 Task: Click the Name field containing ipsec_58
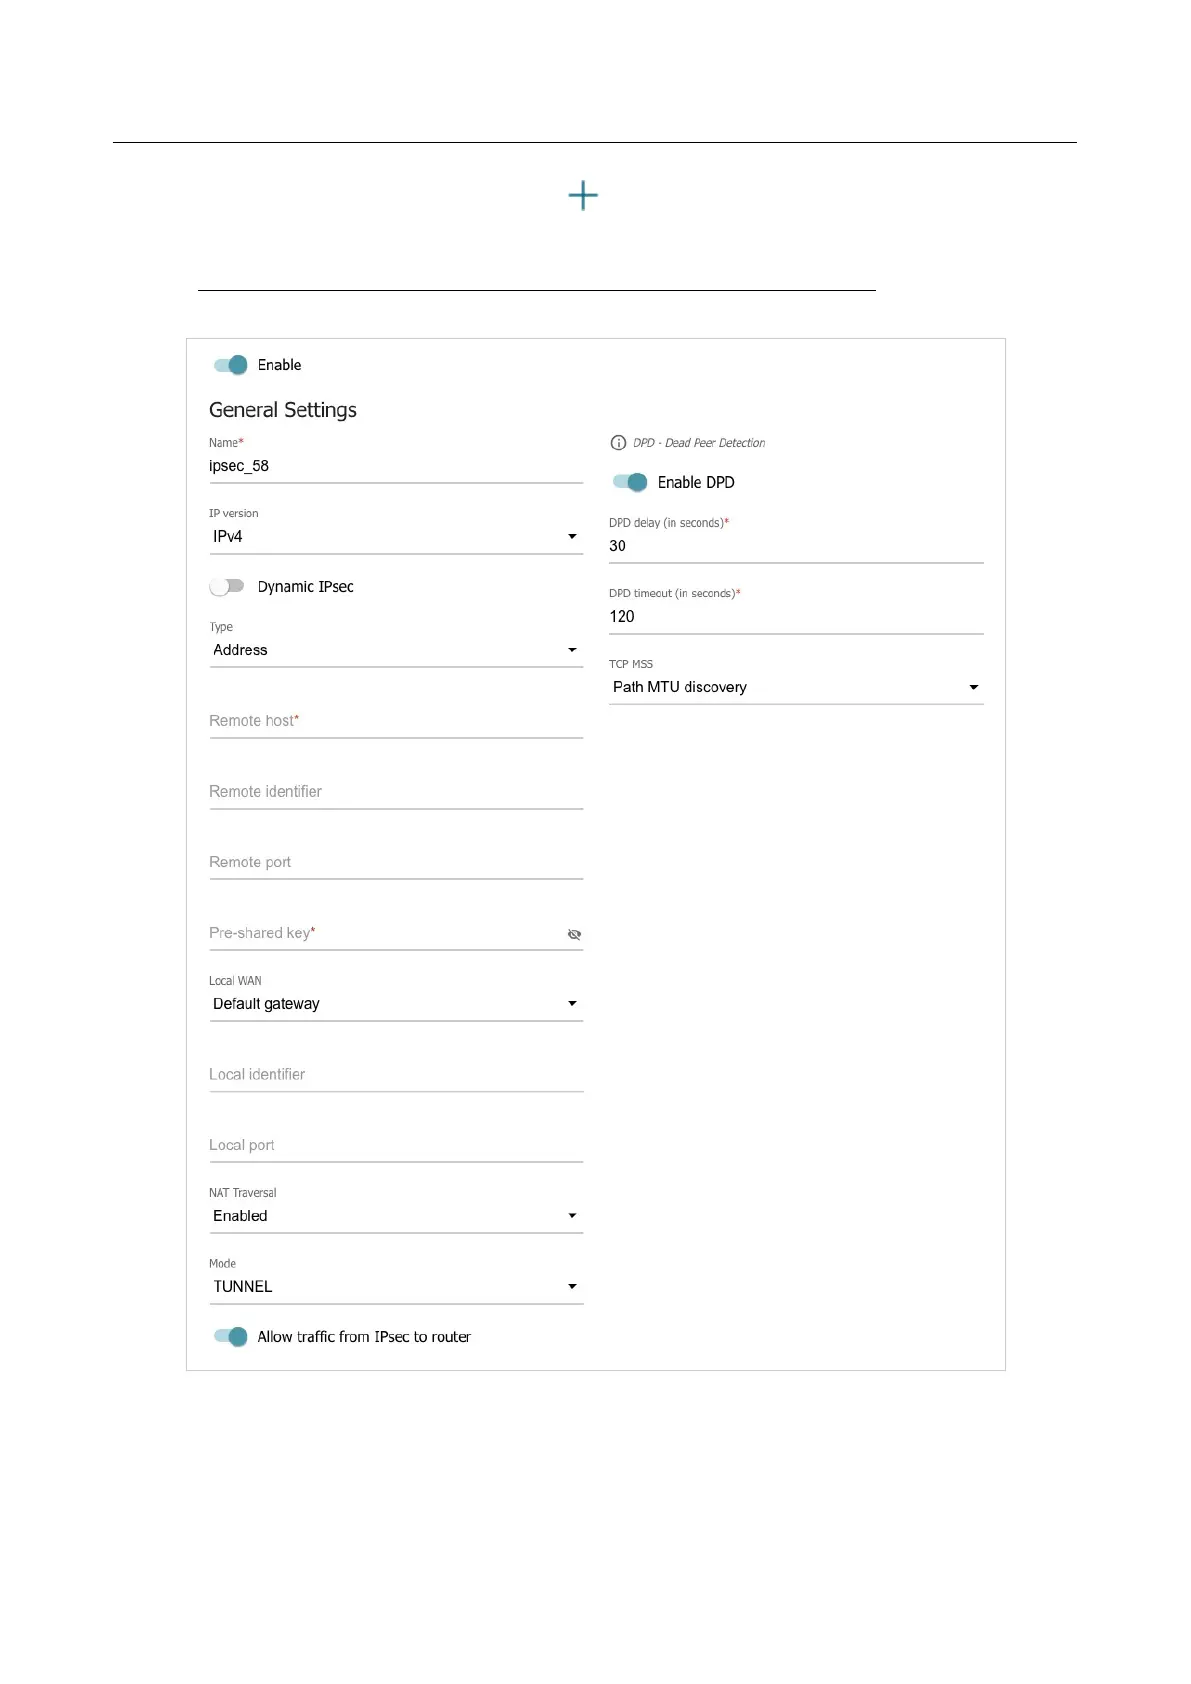pos(395,467)
